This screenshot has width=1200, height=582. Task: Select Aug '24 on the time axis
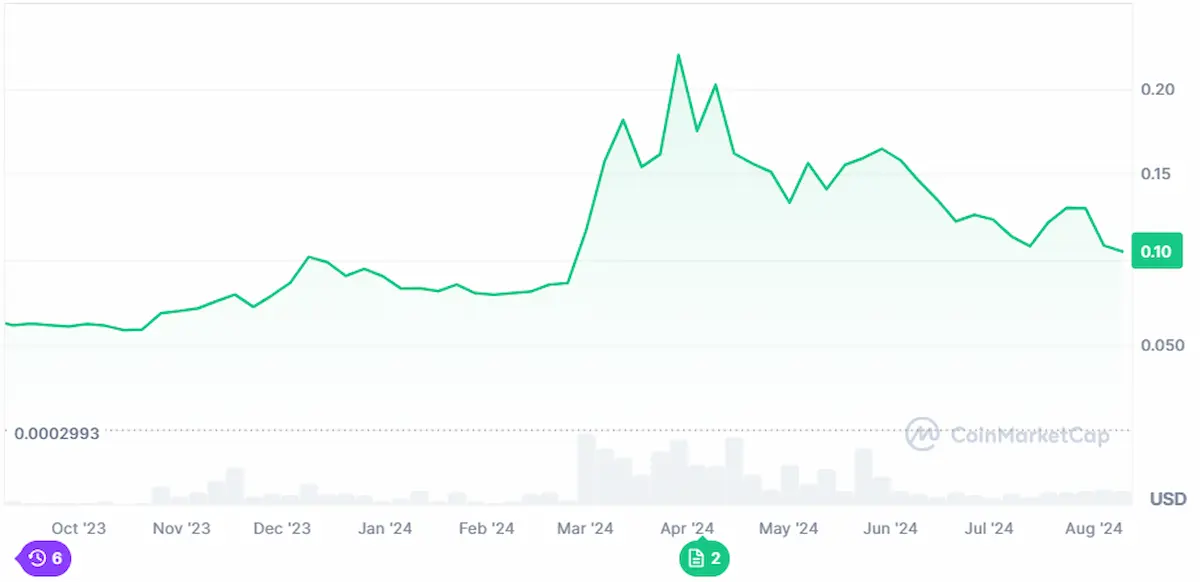click(1094, 528)
